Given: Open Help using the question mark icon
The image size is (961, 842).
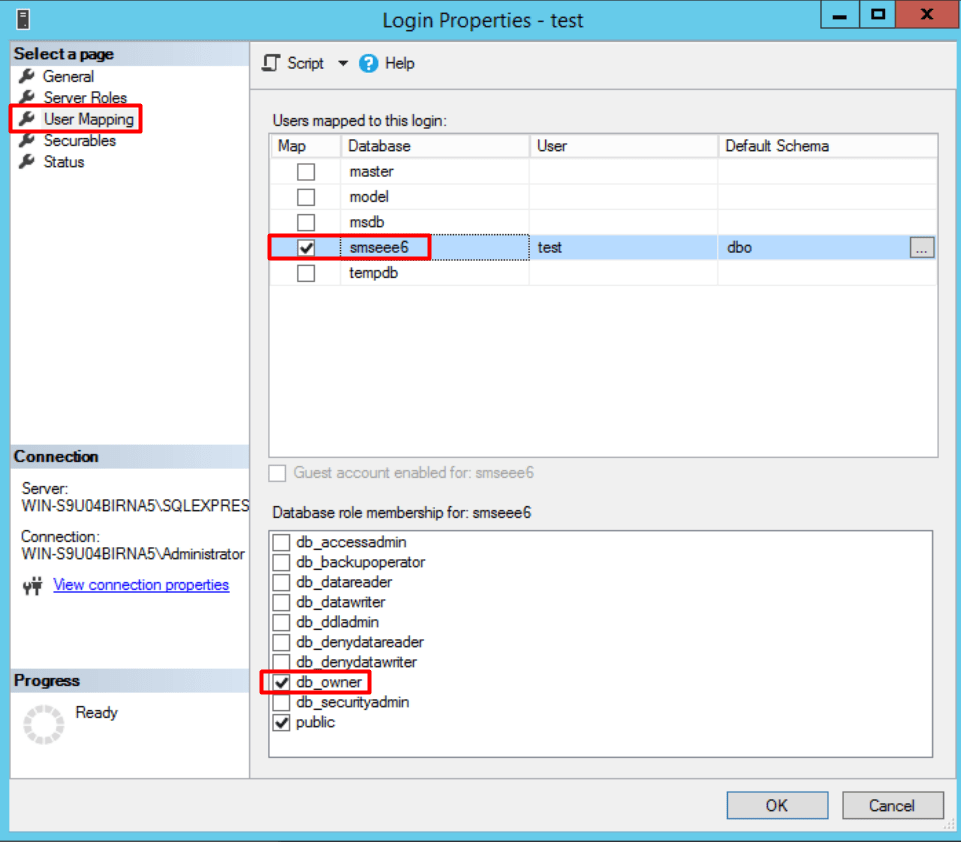Looking at the screenshot, I should [369, 63].
